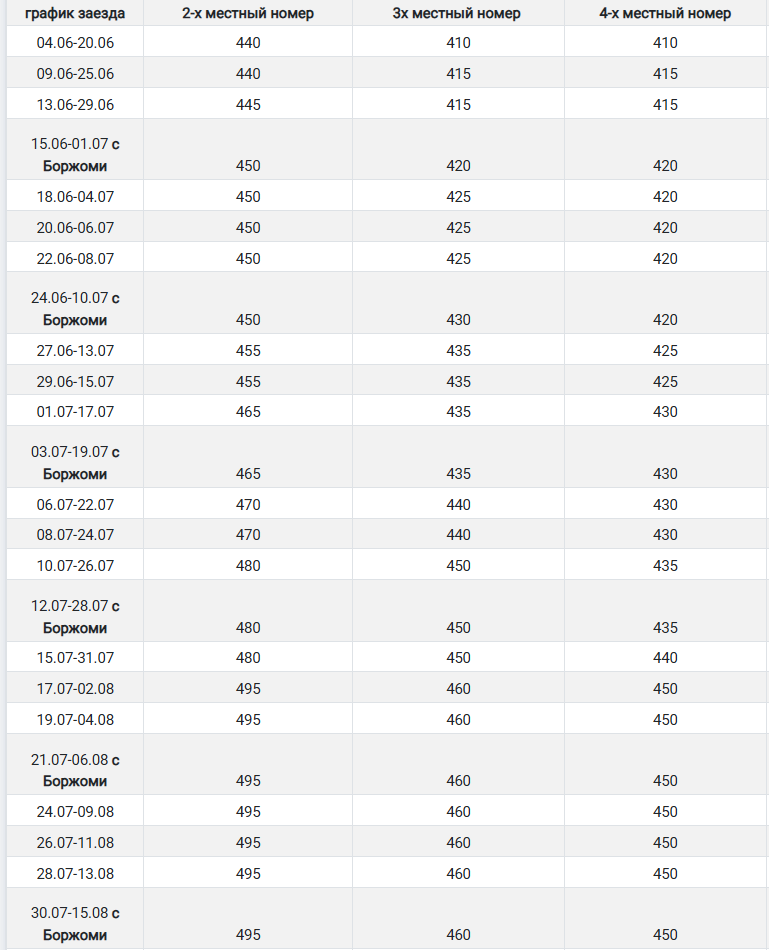Screen dimensions: 769x950
Task: Select the "30.07-15.08 с Боржоми" date cell
Action: click(x=75, y=924)
